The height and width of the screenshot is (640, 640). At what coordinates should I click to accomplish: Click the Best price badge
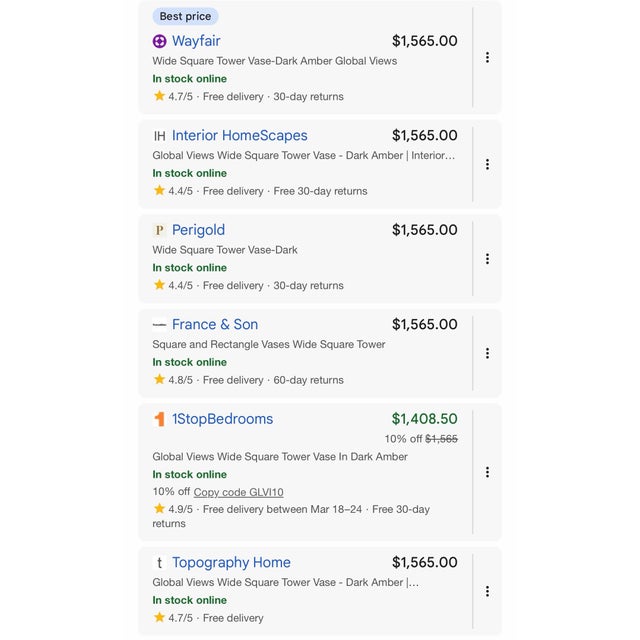(185, 16)
